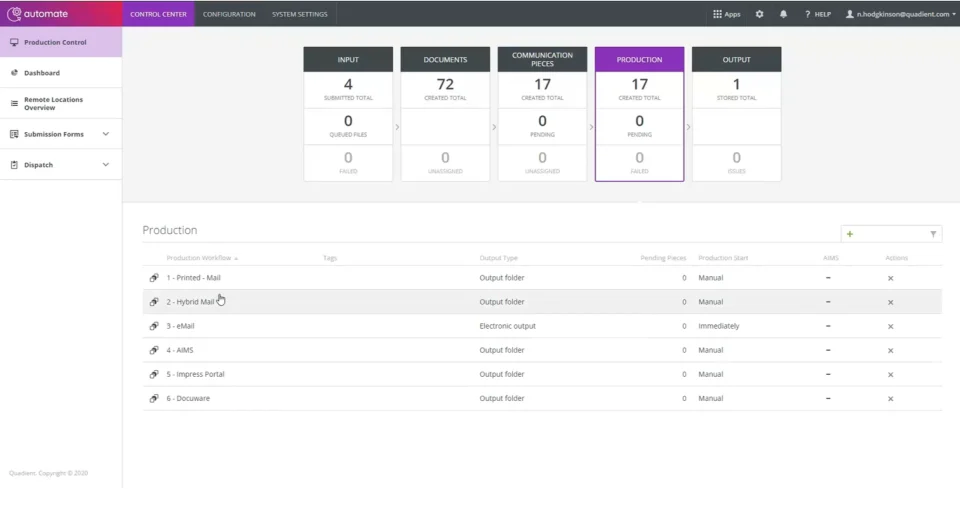The height and width of the screenshot is (514, 960).
Task: Open the notifications bell
Action: 783,14
